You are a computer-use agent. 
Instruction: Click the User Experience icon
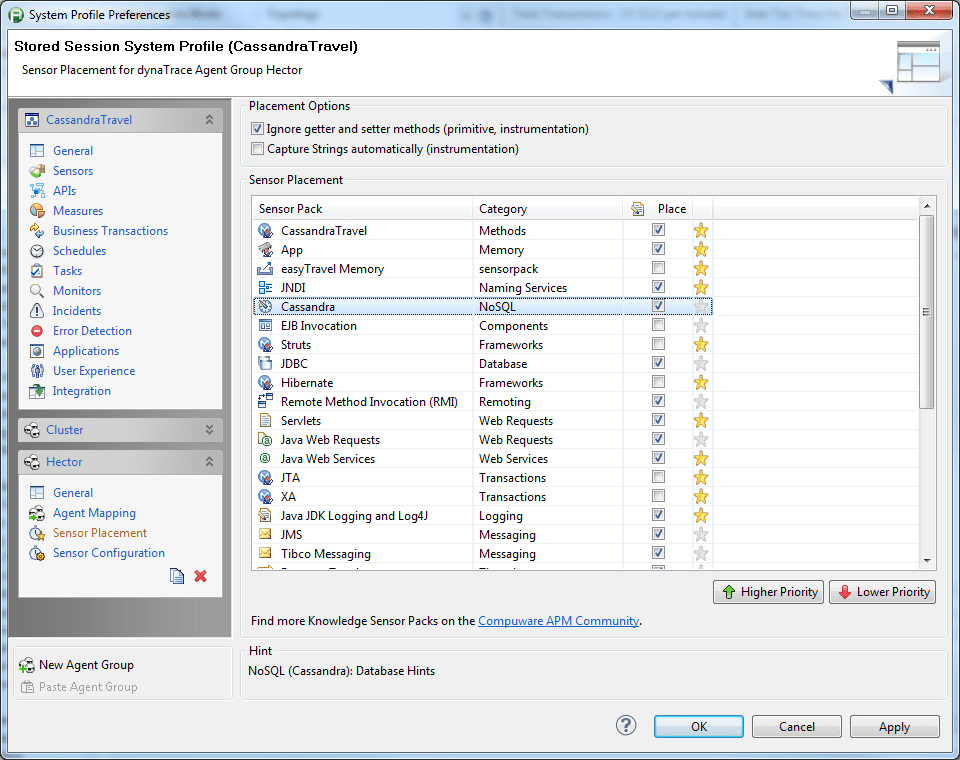click(x=37, y=371)
